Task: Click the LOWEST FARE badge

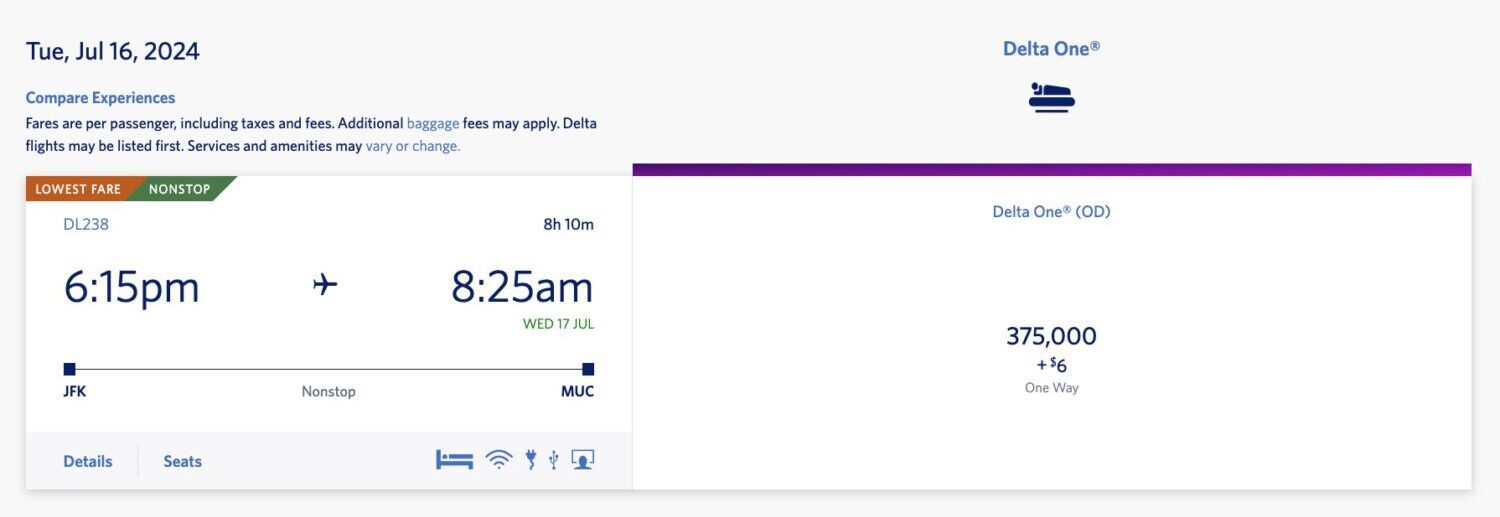Action: coord(78,189)
